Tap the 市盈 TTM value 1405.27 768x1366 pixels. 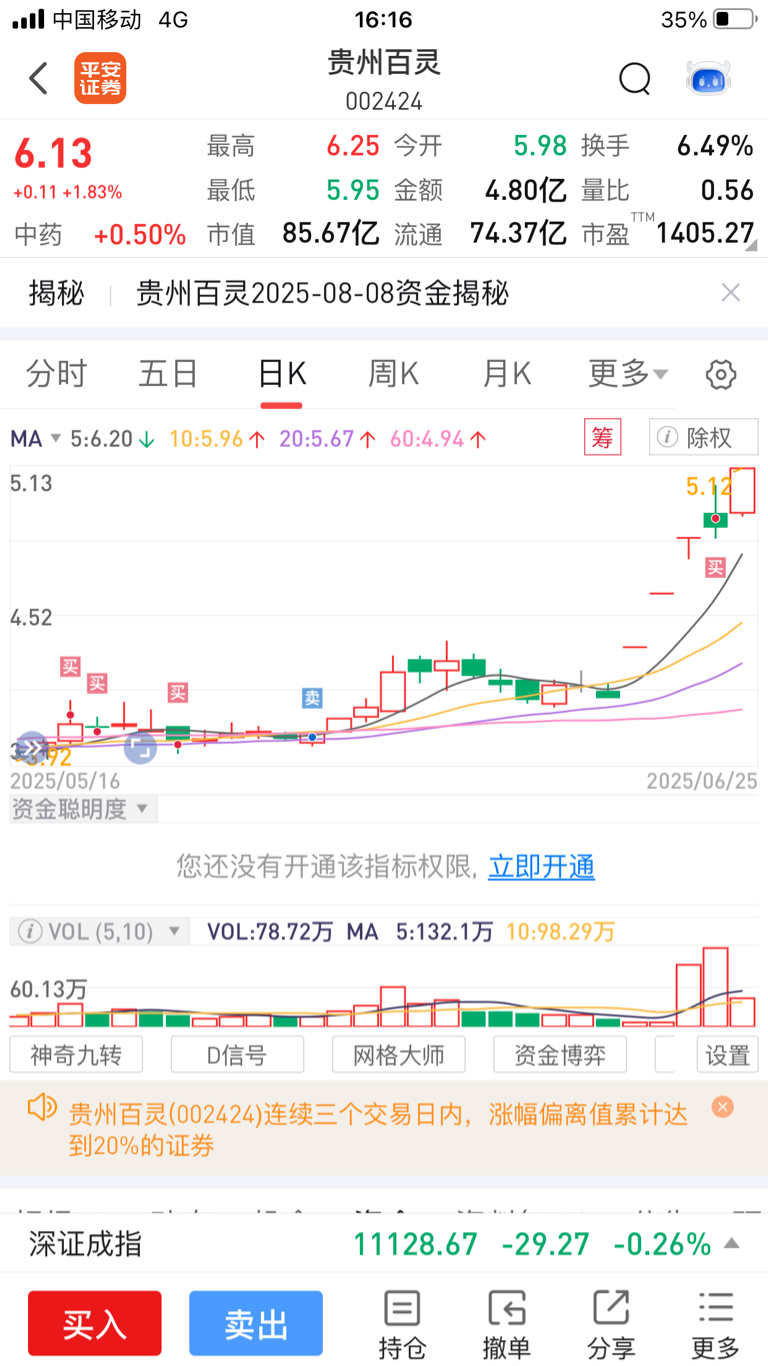pyautogui.click(x=705, y=233)
